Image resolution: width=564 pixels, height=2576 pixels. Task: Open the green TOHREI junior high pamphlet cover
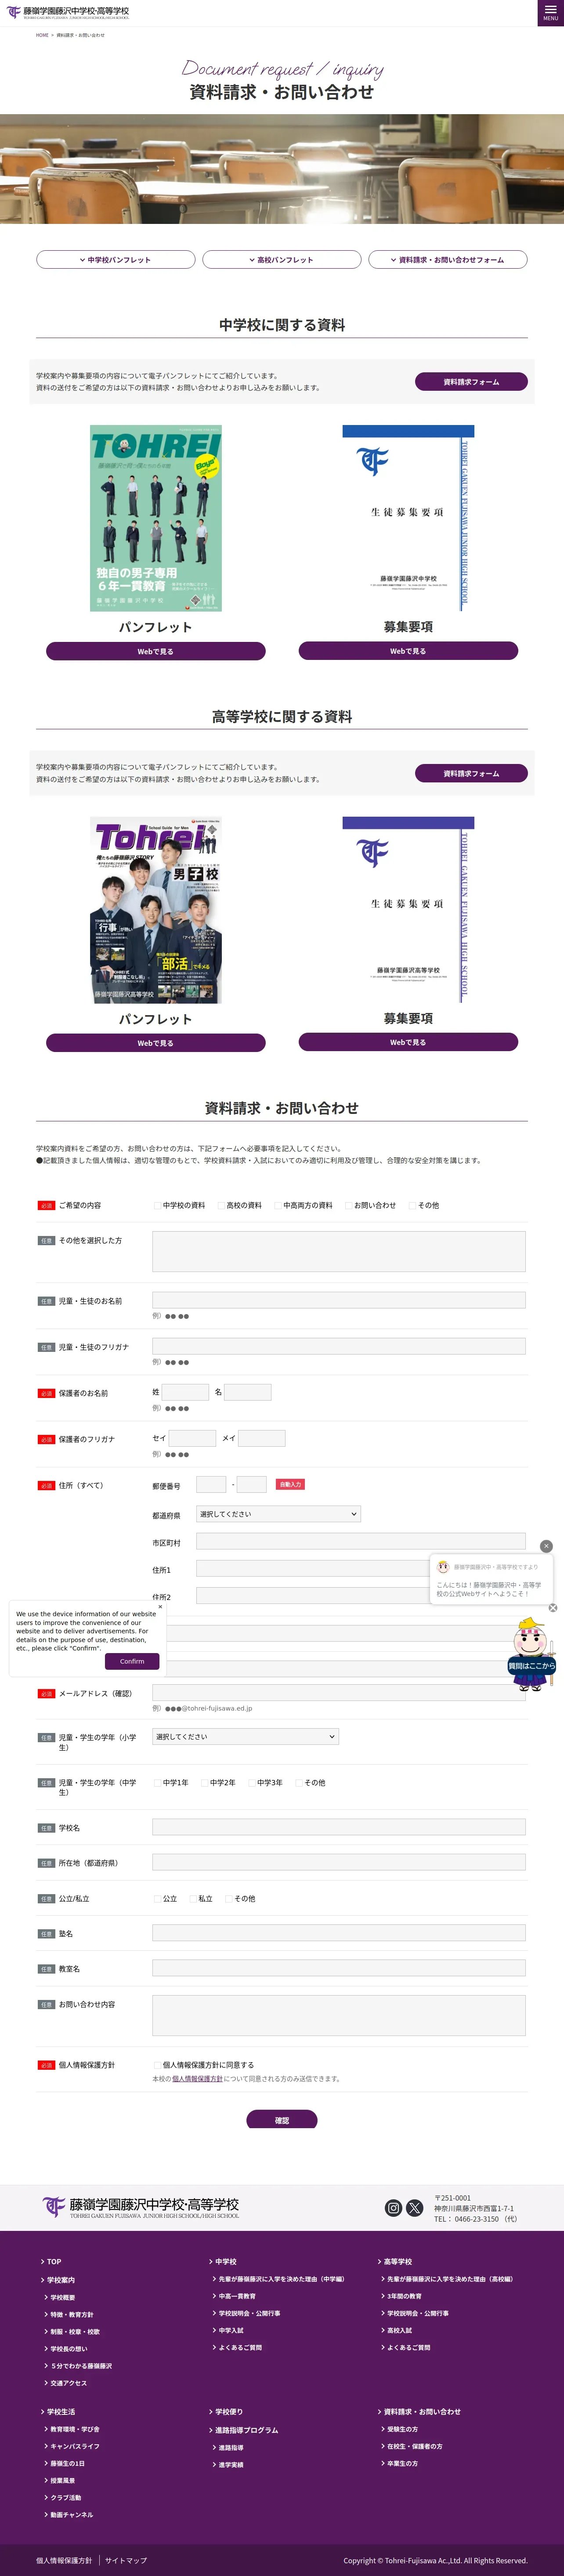[x=156, y=518]
